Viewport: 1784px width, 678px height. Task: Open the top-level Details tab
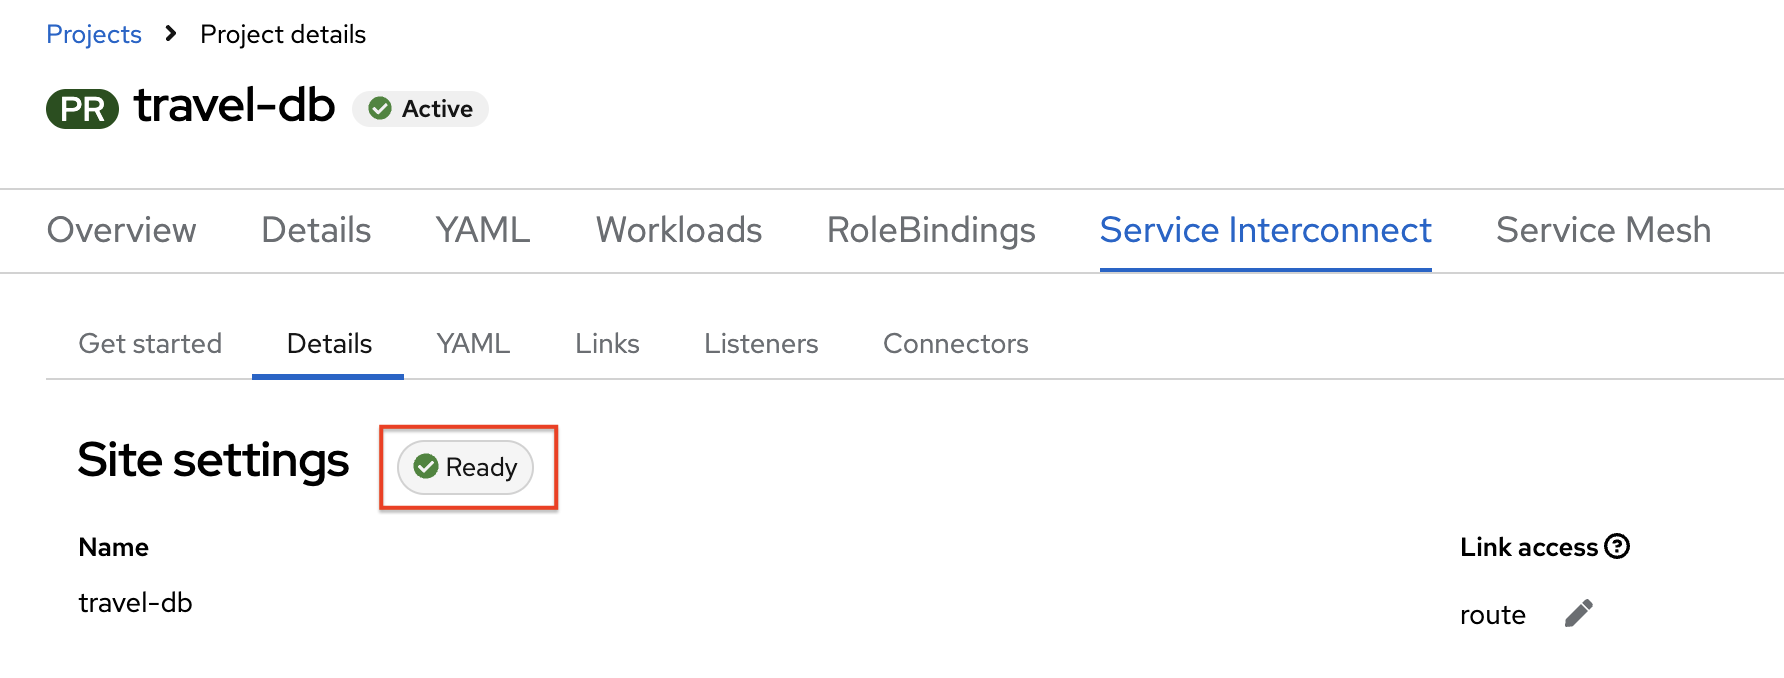pos(316,230)
